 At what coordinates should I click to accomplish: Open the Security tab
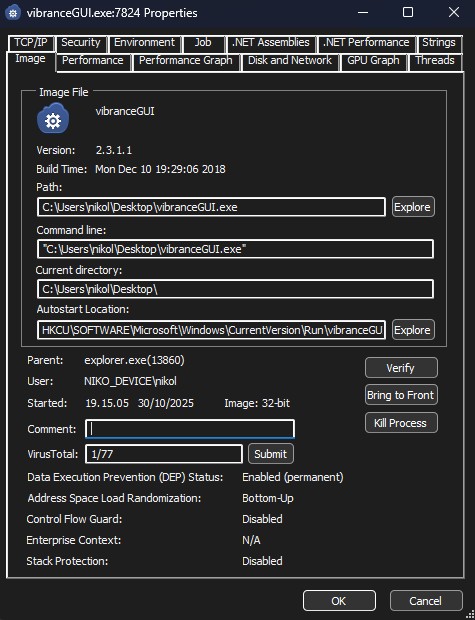81,42
